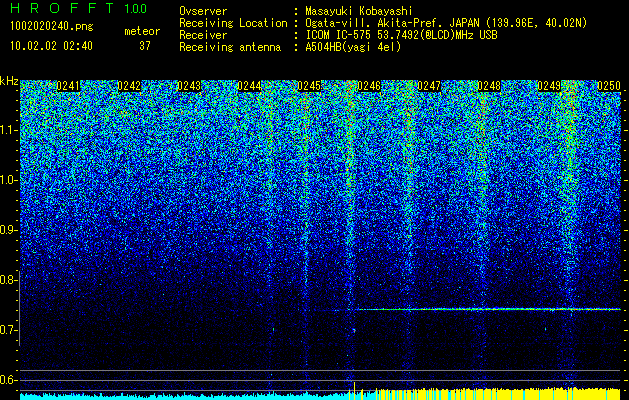Viewport: 629px width, 400px height.
Task: Click the 0248 time marker
Action: [489, 86]
